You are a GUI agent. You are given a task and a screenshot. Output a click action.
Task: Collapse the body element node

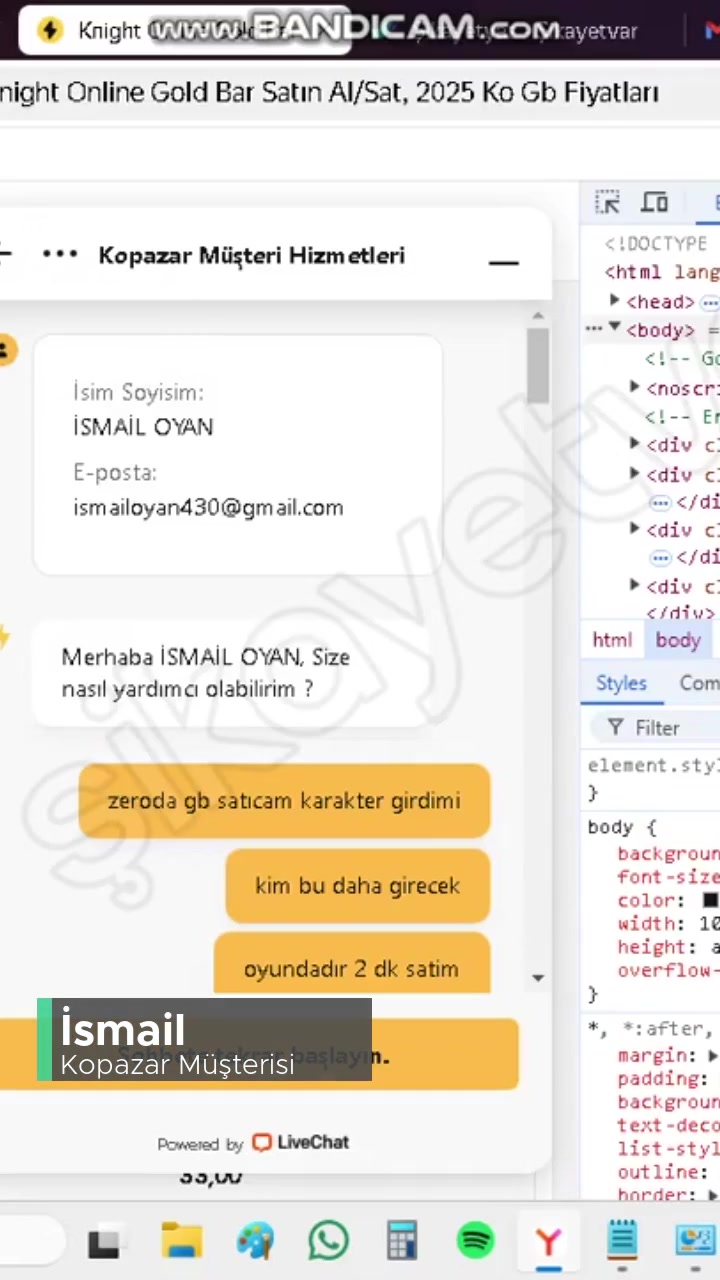[615, 327]
